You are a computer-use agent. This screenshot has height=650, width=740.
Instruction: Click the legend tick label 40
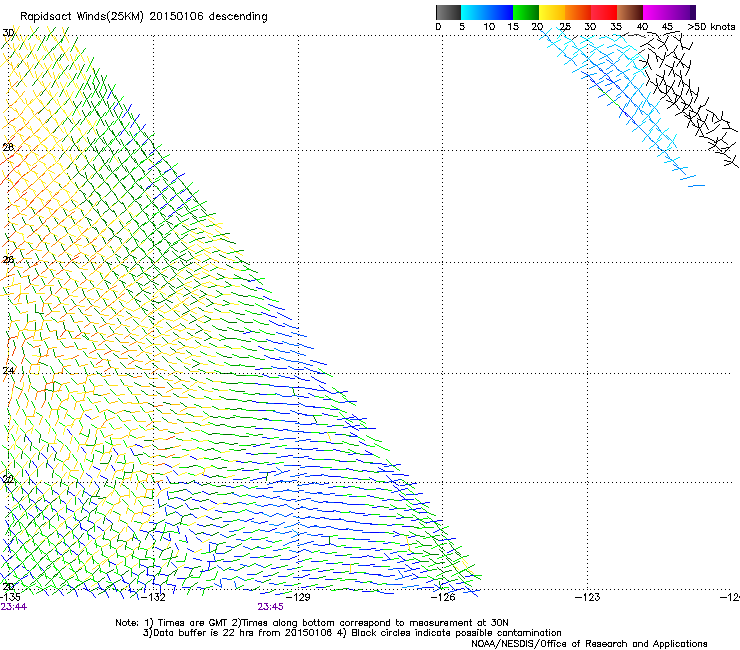(642, 27)
